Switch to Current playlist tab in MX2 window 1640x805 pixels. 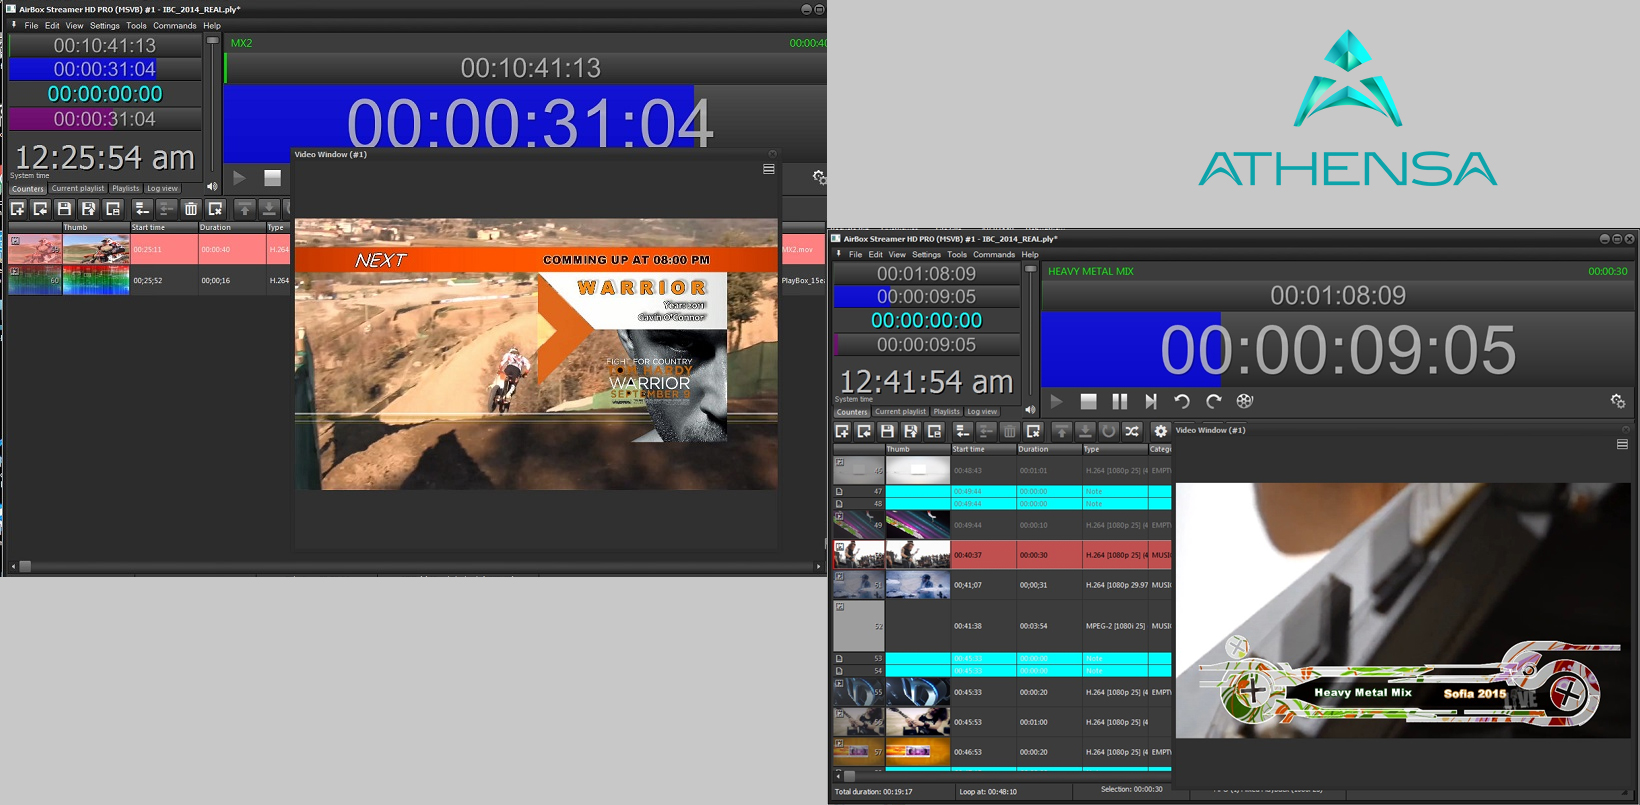point(78,188)
